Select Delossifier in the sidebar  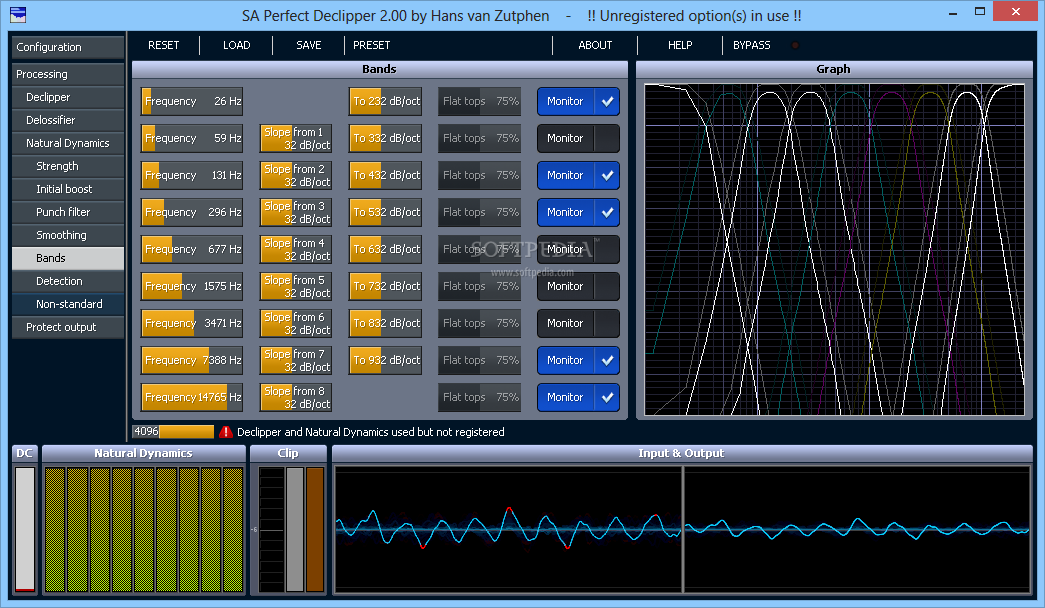68,120
